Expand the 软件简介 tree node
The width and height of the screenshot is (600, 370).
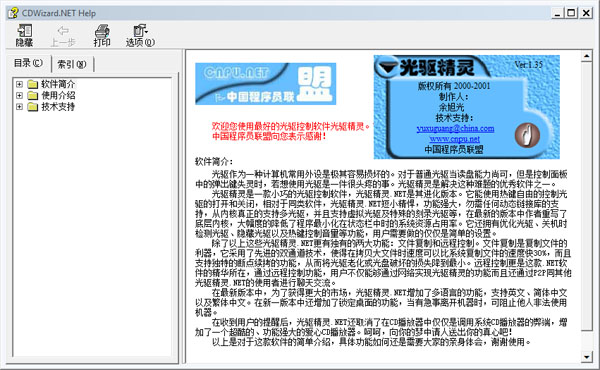[x=19, y=84]
